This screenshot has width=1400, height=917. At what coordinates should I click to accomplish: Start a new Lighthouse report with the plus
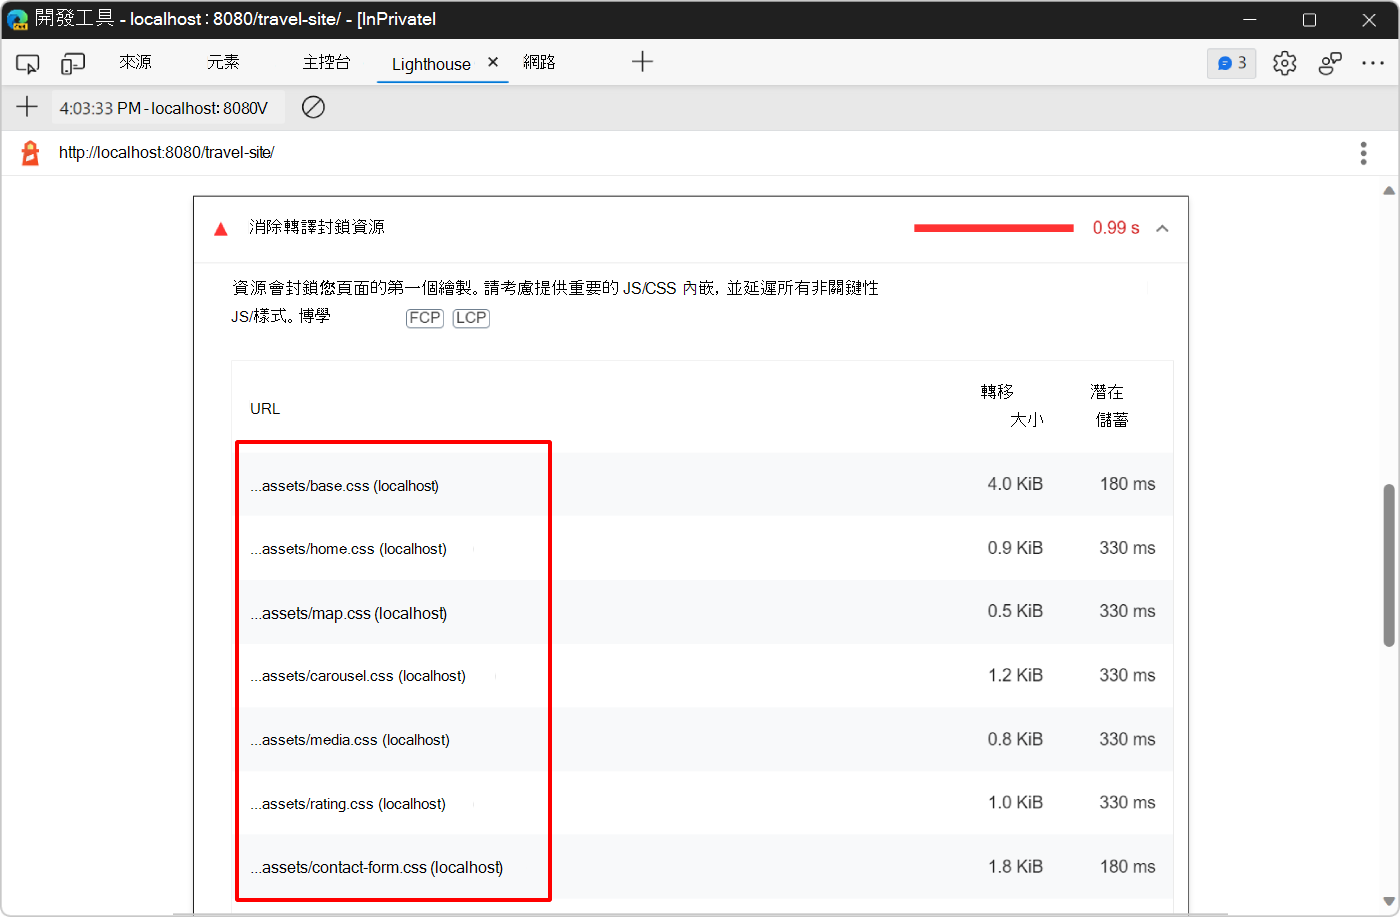[26, 107]
